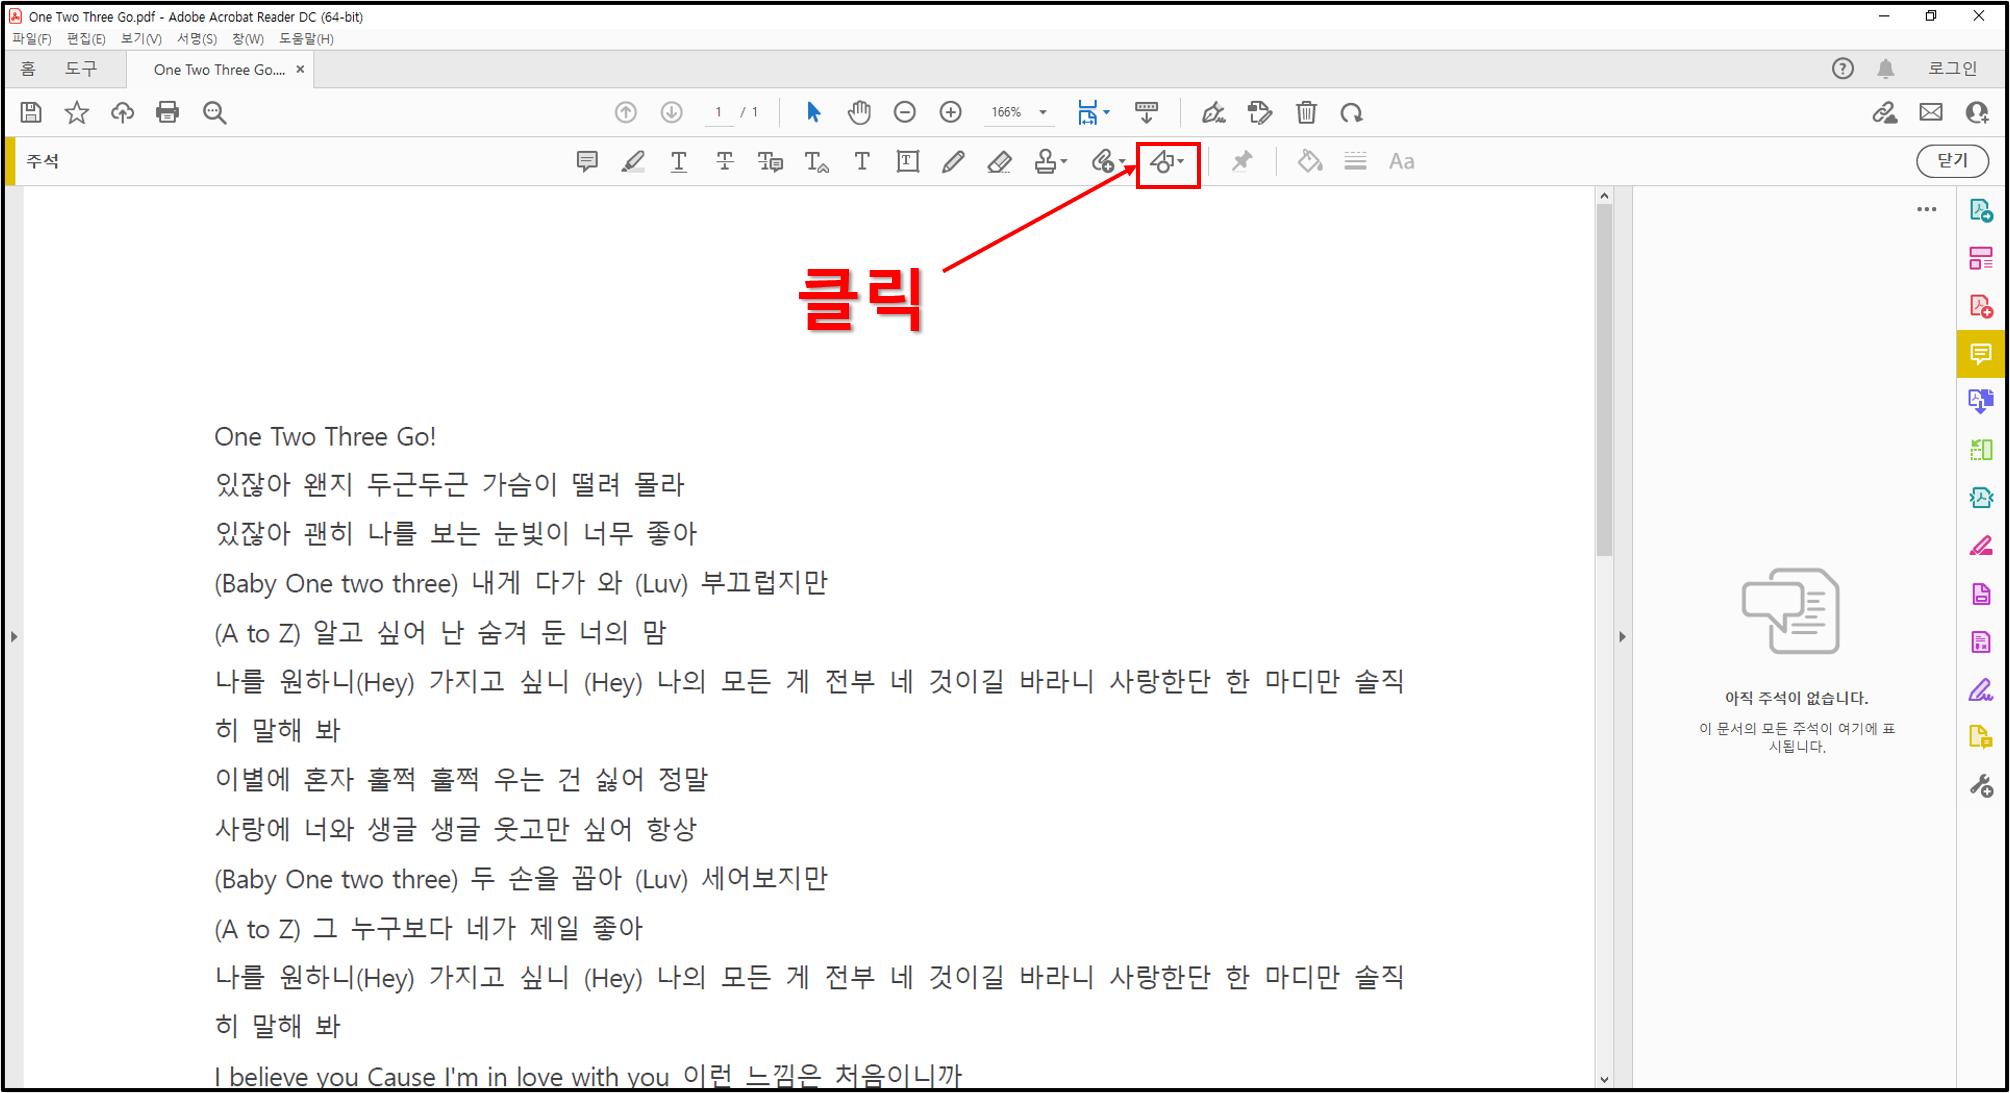This screenshot has width=2010, height=1093.
Task: Open the fit page options dropdown
Action: [1094, 113]
